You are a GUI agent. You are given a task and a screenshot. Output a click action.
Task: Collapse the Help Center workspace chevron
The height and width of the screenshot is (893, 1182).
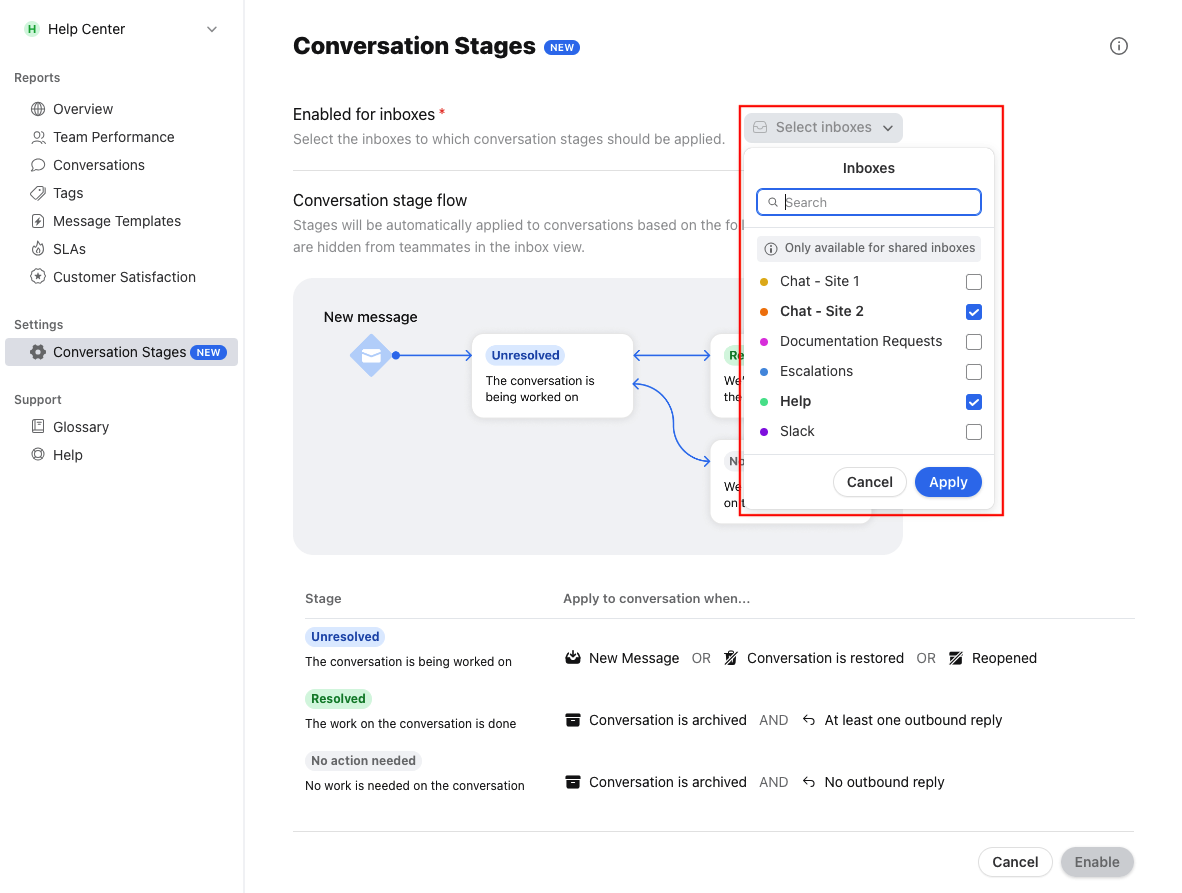click(x=210, y=29)
